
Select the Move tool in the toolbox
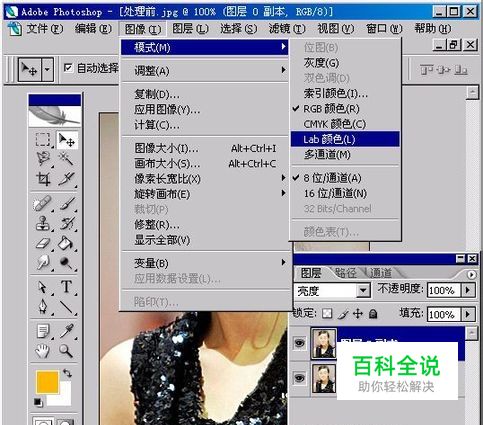tap(66, 140)
